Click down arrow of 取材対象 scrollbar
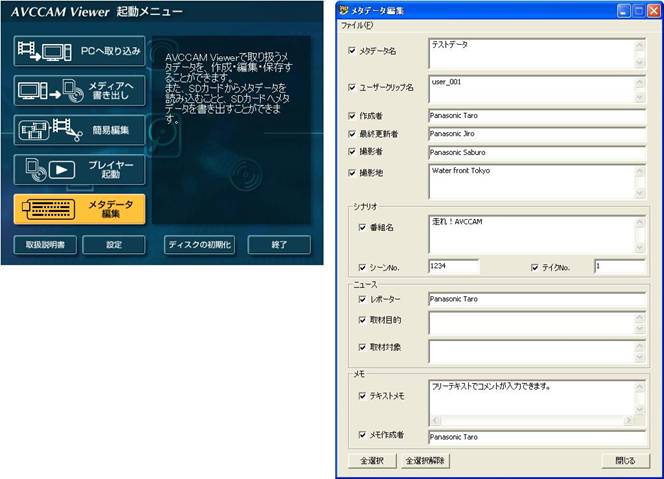 [639, 358]
